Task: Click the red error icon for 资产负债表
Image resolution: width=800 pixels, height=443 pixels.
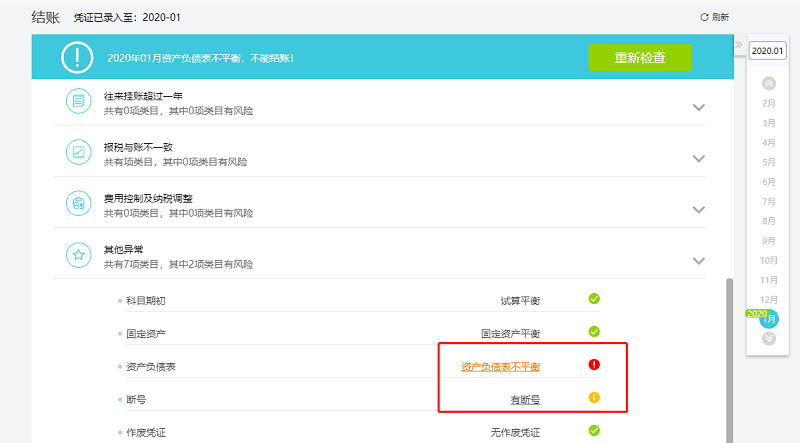Action: pos(594,365)
